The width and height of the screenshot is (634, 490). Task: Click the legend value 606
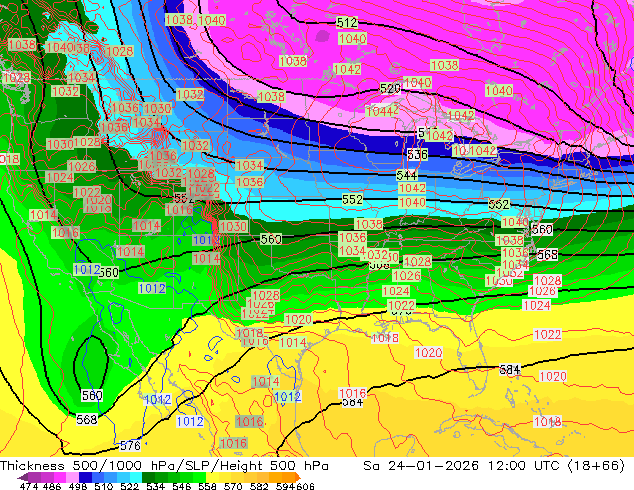[305, 486]
